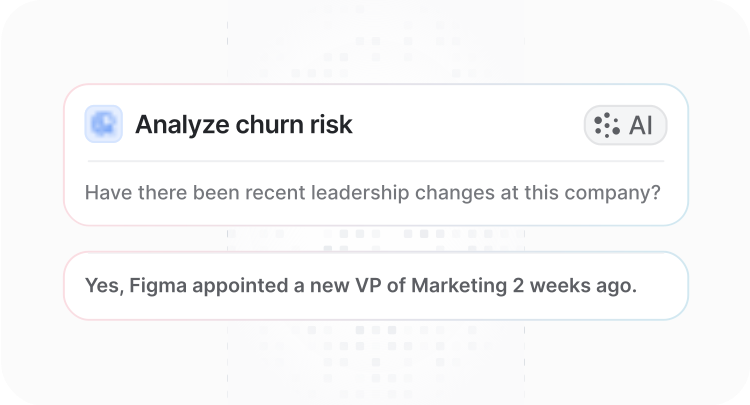The image size is (750, 405).
Task: Click the AI sparkle dots icon
Action: tap(607, 125)
